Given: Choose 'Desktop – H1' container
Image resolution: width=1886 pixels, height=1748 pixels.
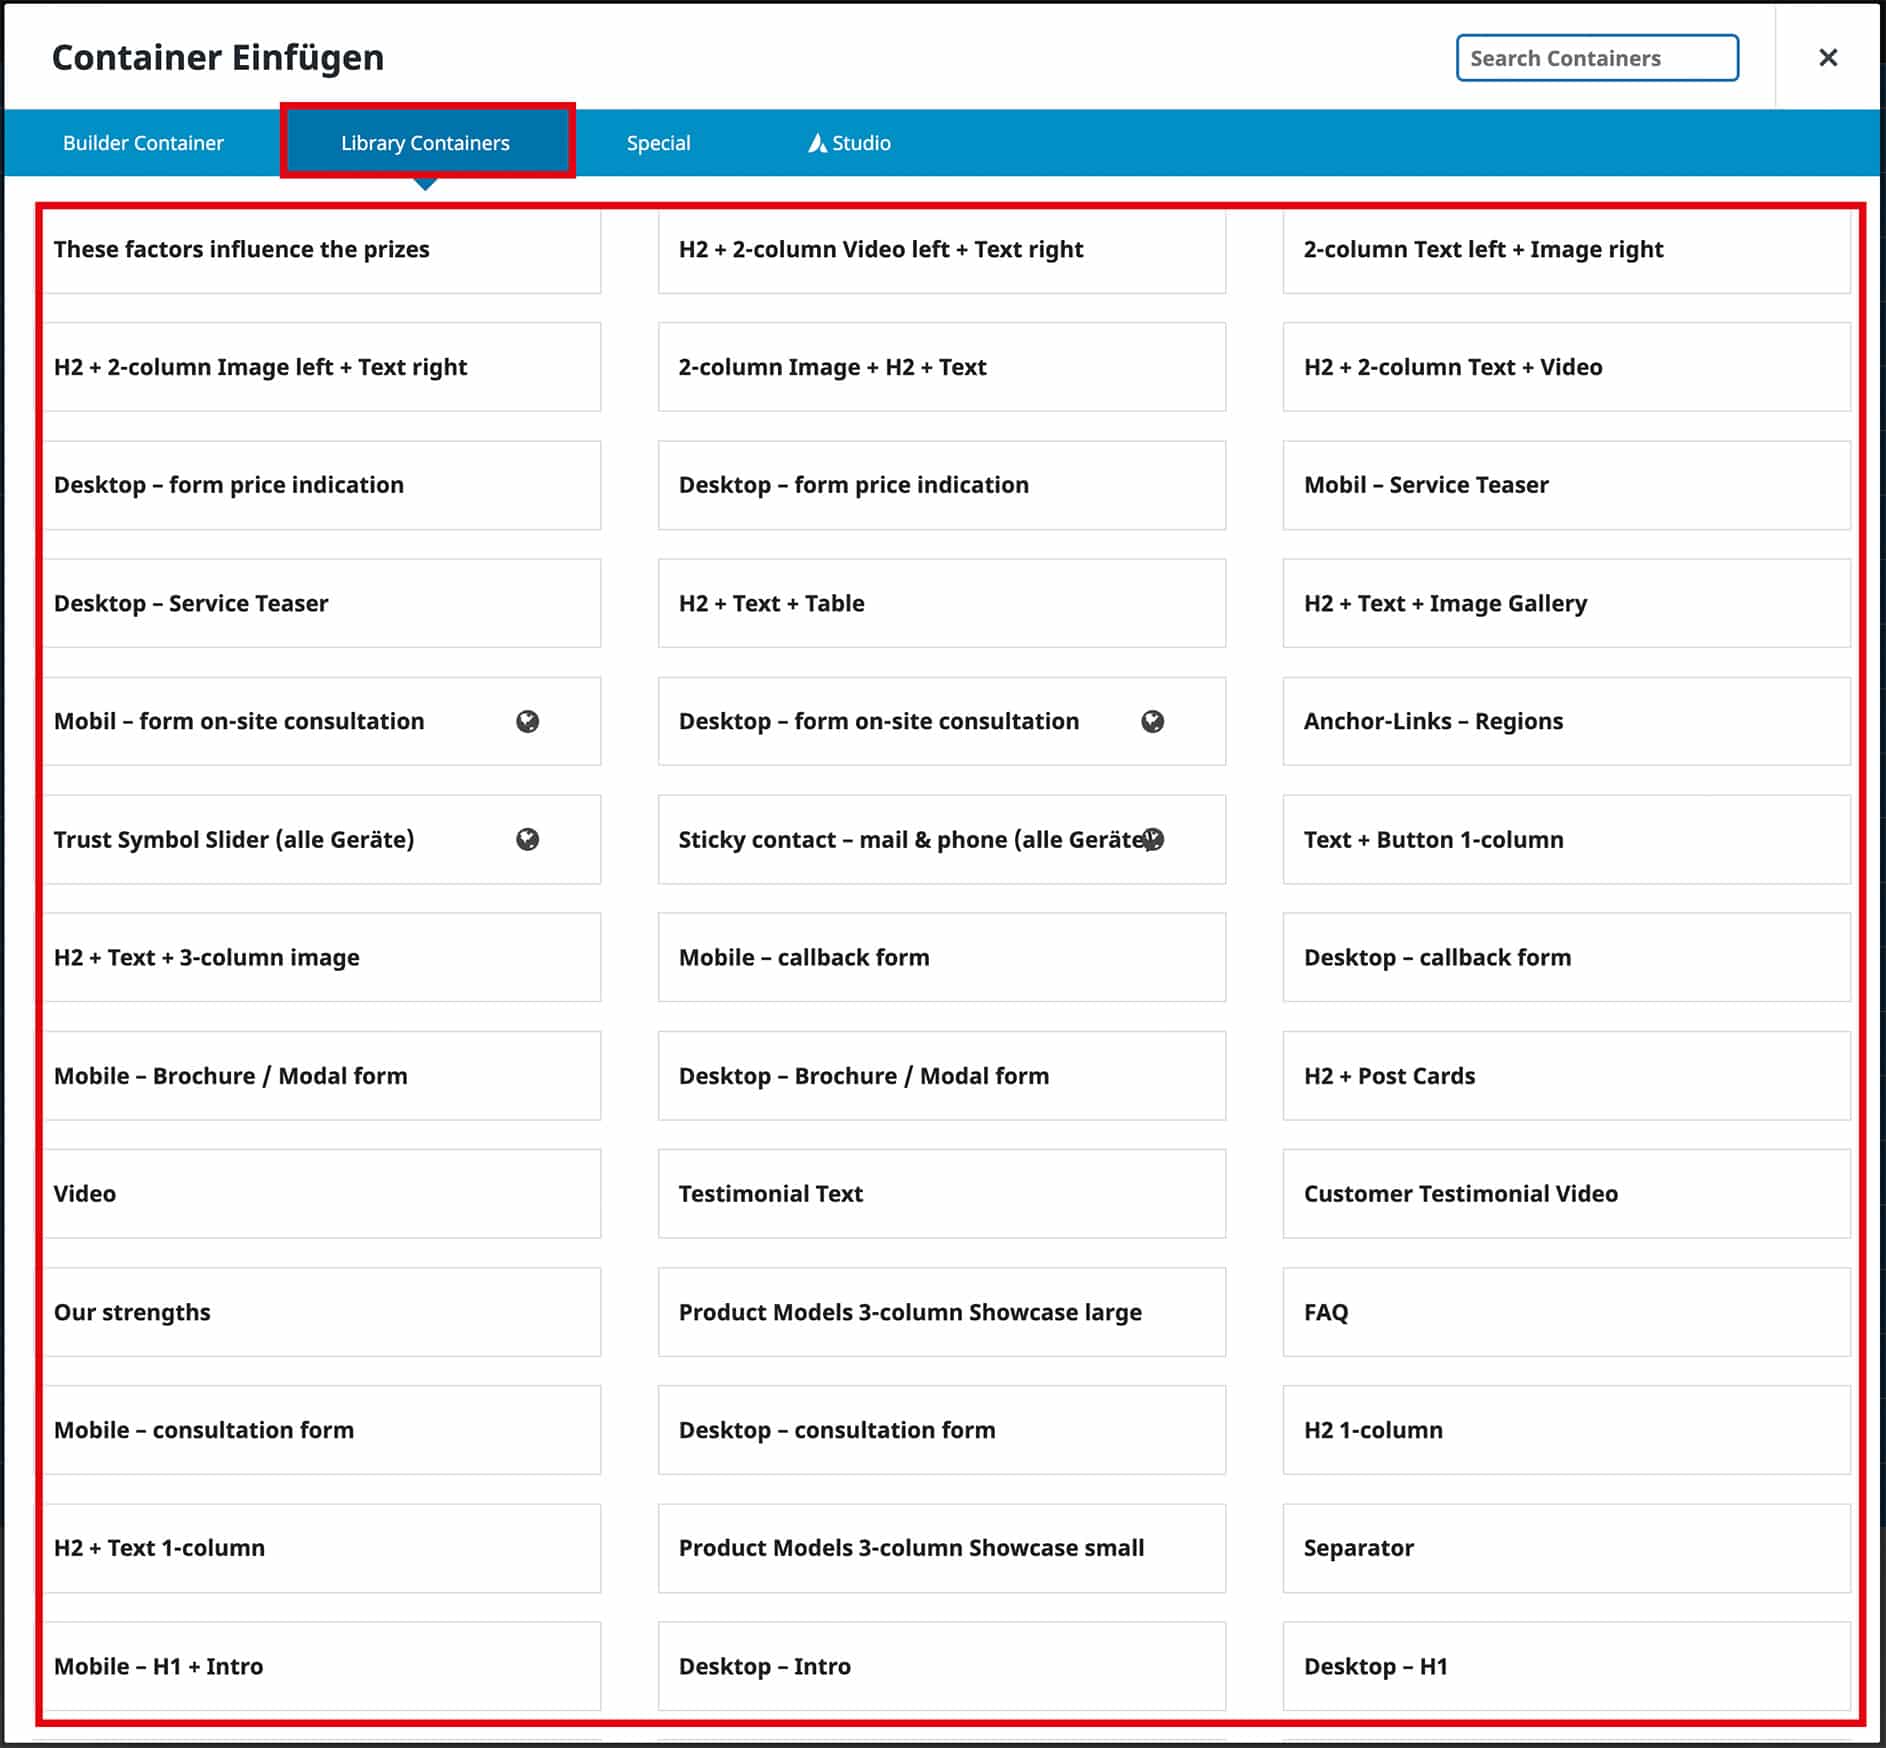Looking at the screenshot, I should coord(1567,1667).
